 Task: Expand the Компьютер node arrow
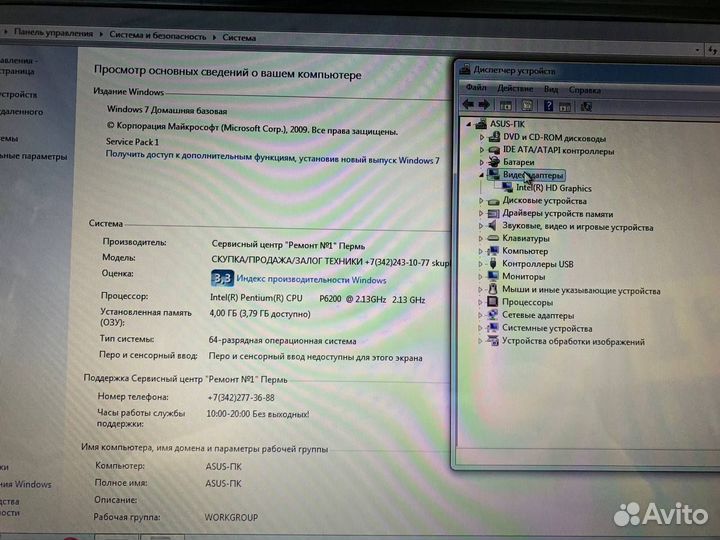(x=480, y=252)
